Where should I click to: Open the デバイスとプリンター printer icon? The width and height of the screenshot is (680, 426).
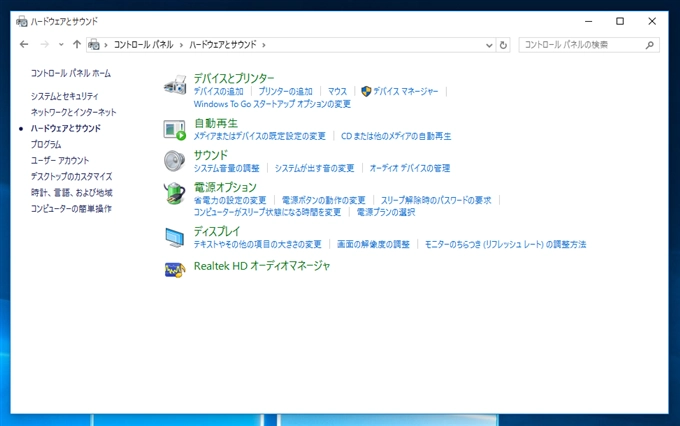click(x=175, y=85)
